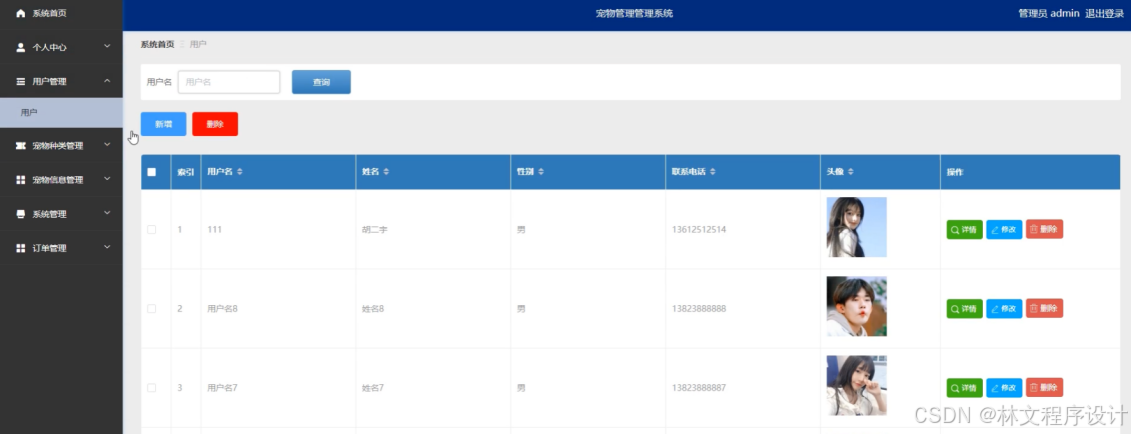Click phone number 13823888887

[x=699, y=387]
